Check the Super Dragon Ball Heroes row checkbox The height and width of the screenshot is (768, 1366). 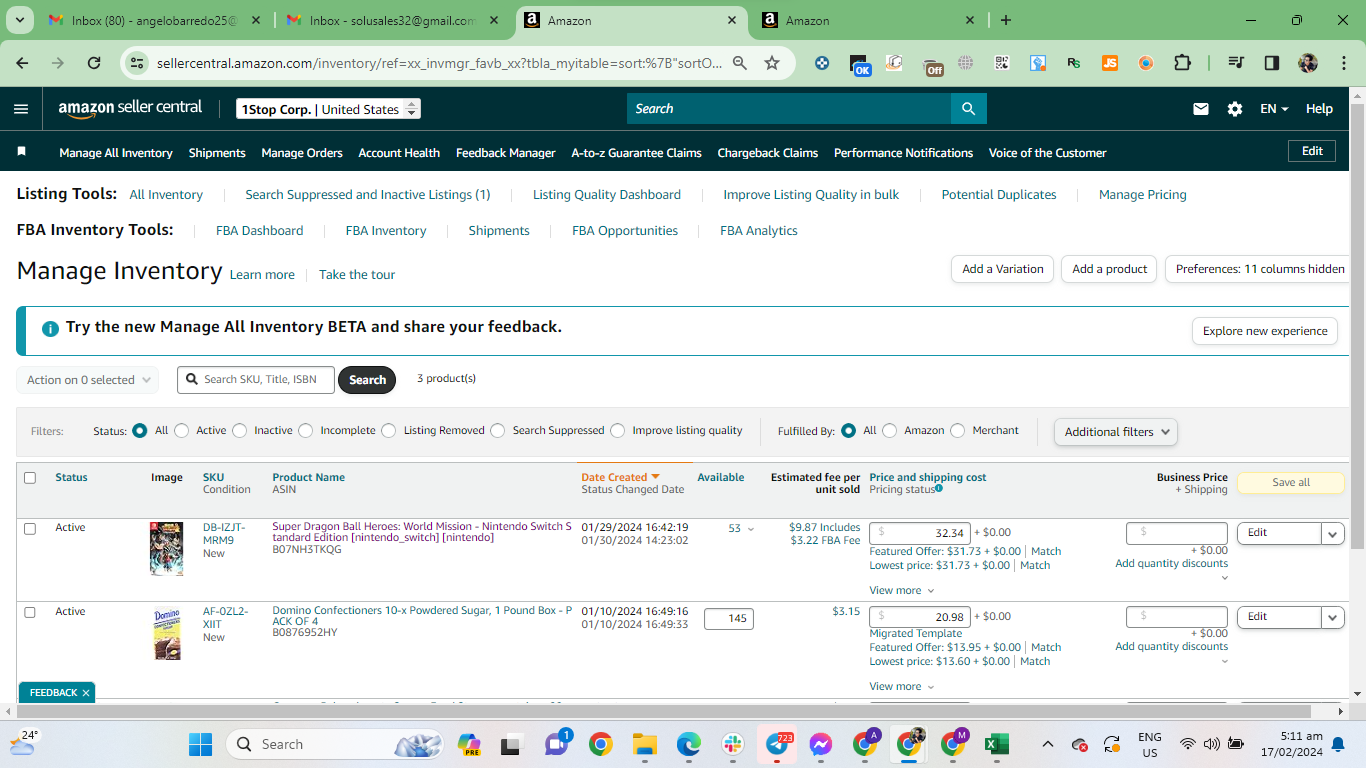click(30, 528)
